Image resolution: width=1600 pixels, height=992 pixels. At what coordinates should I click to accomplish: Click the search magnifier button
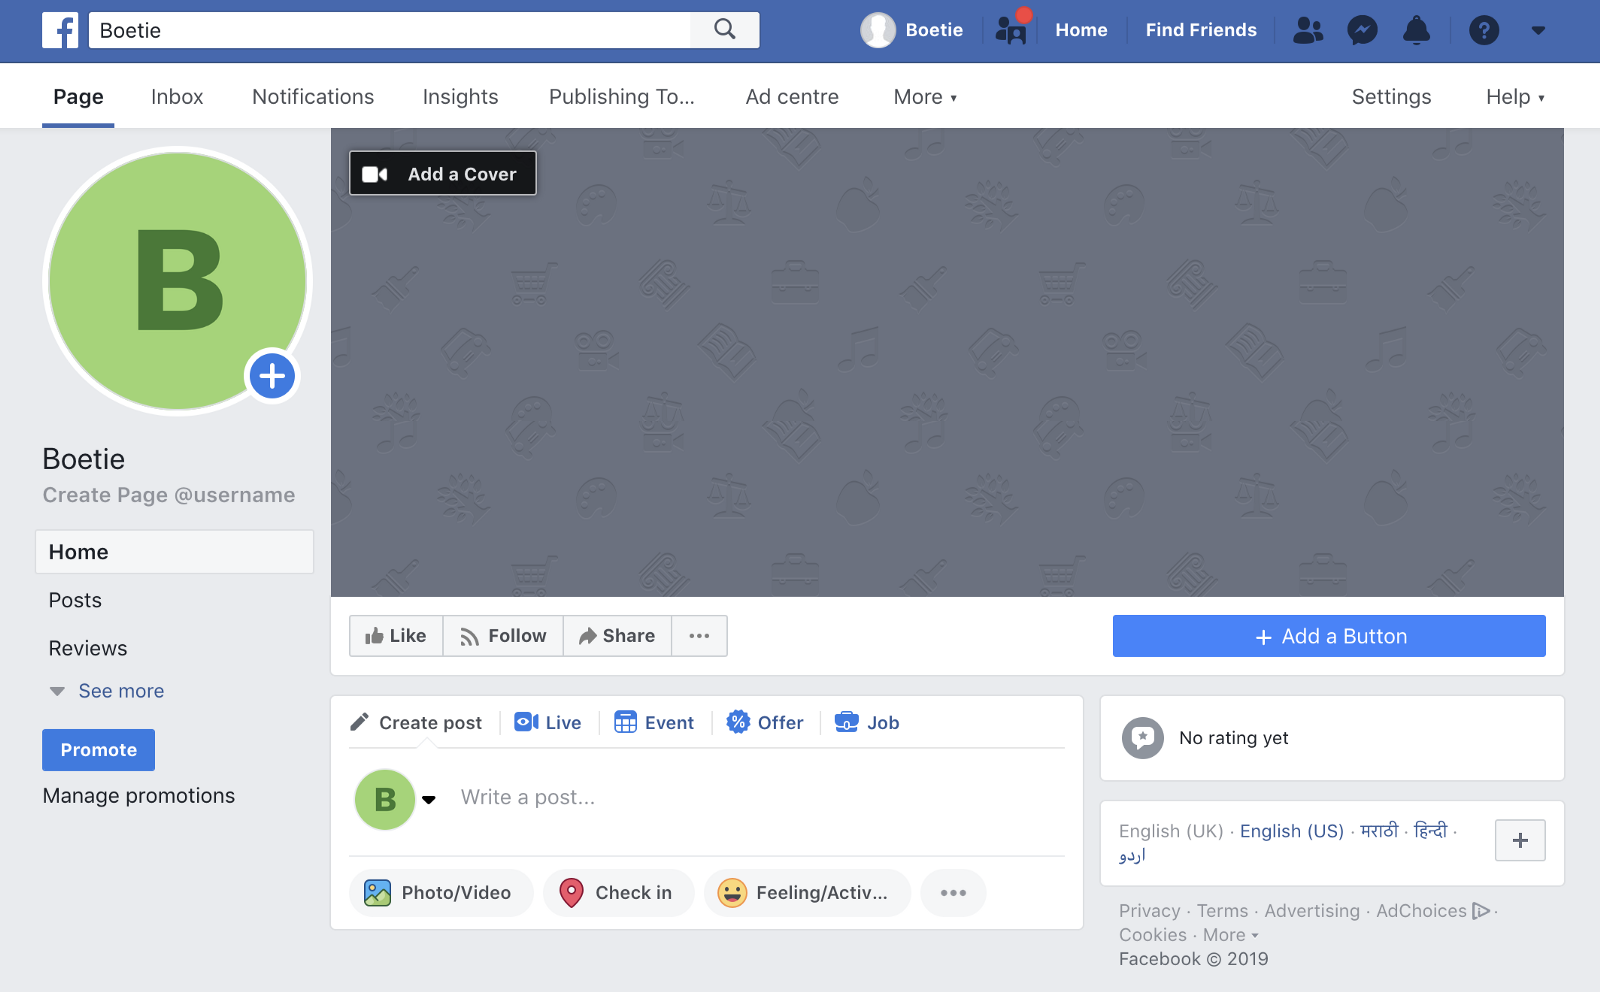[x=725, y=30]
